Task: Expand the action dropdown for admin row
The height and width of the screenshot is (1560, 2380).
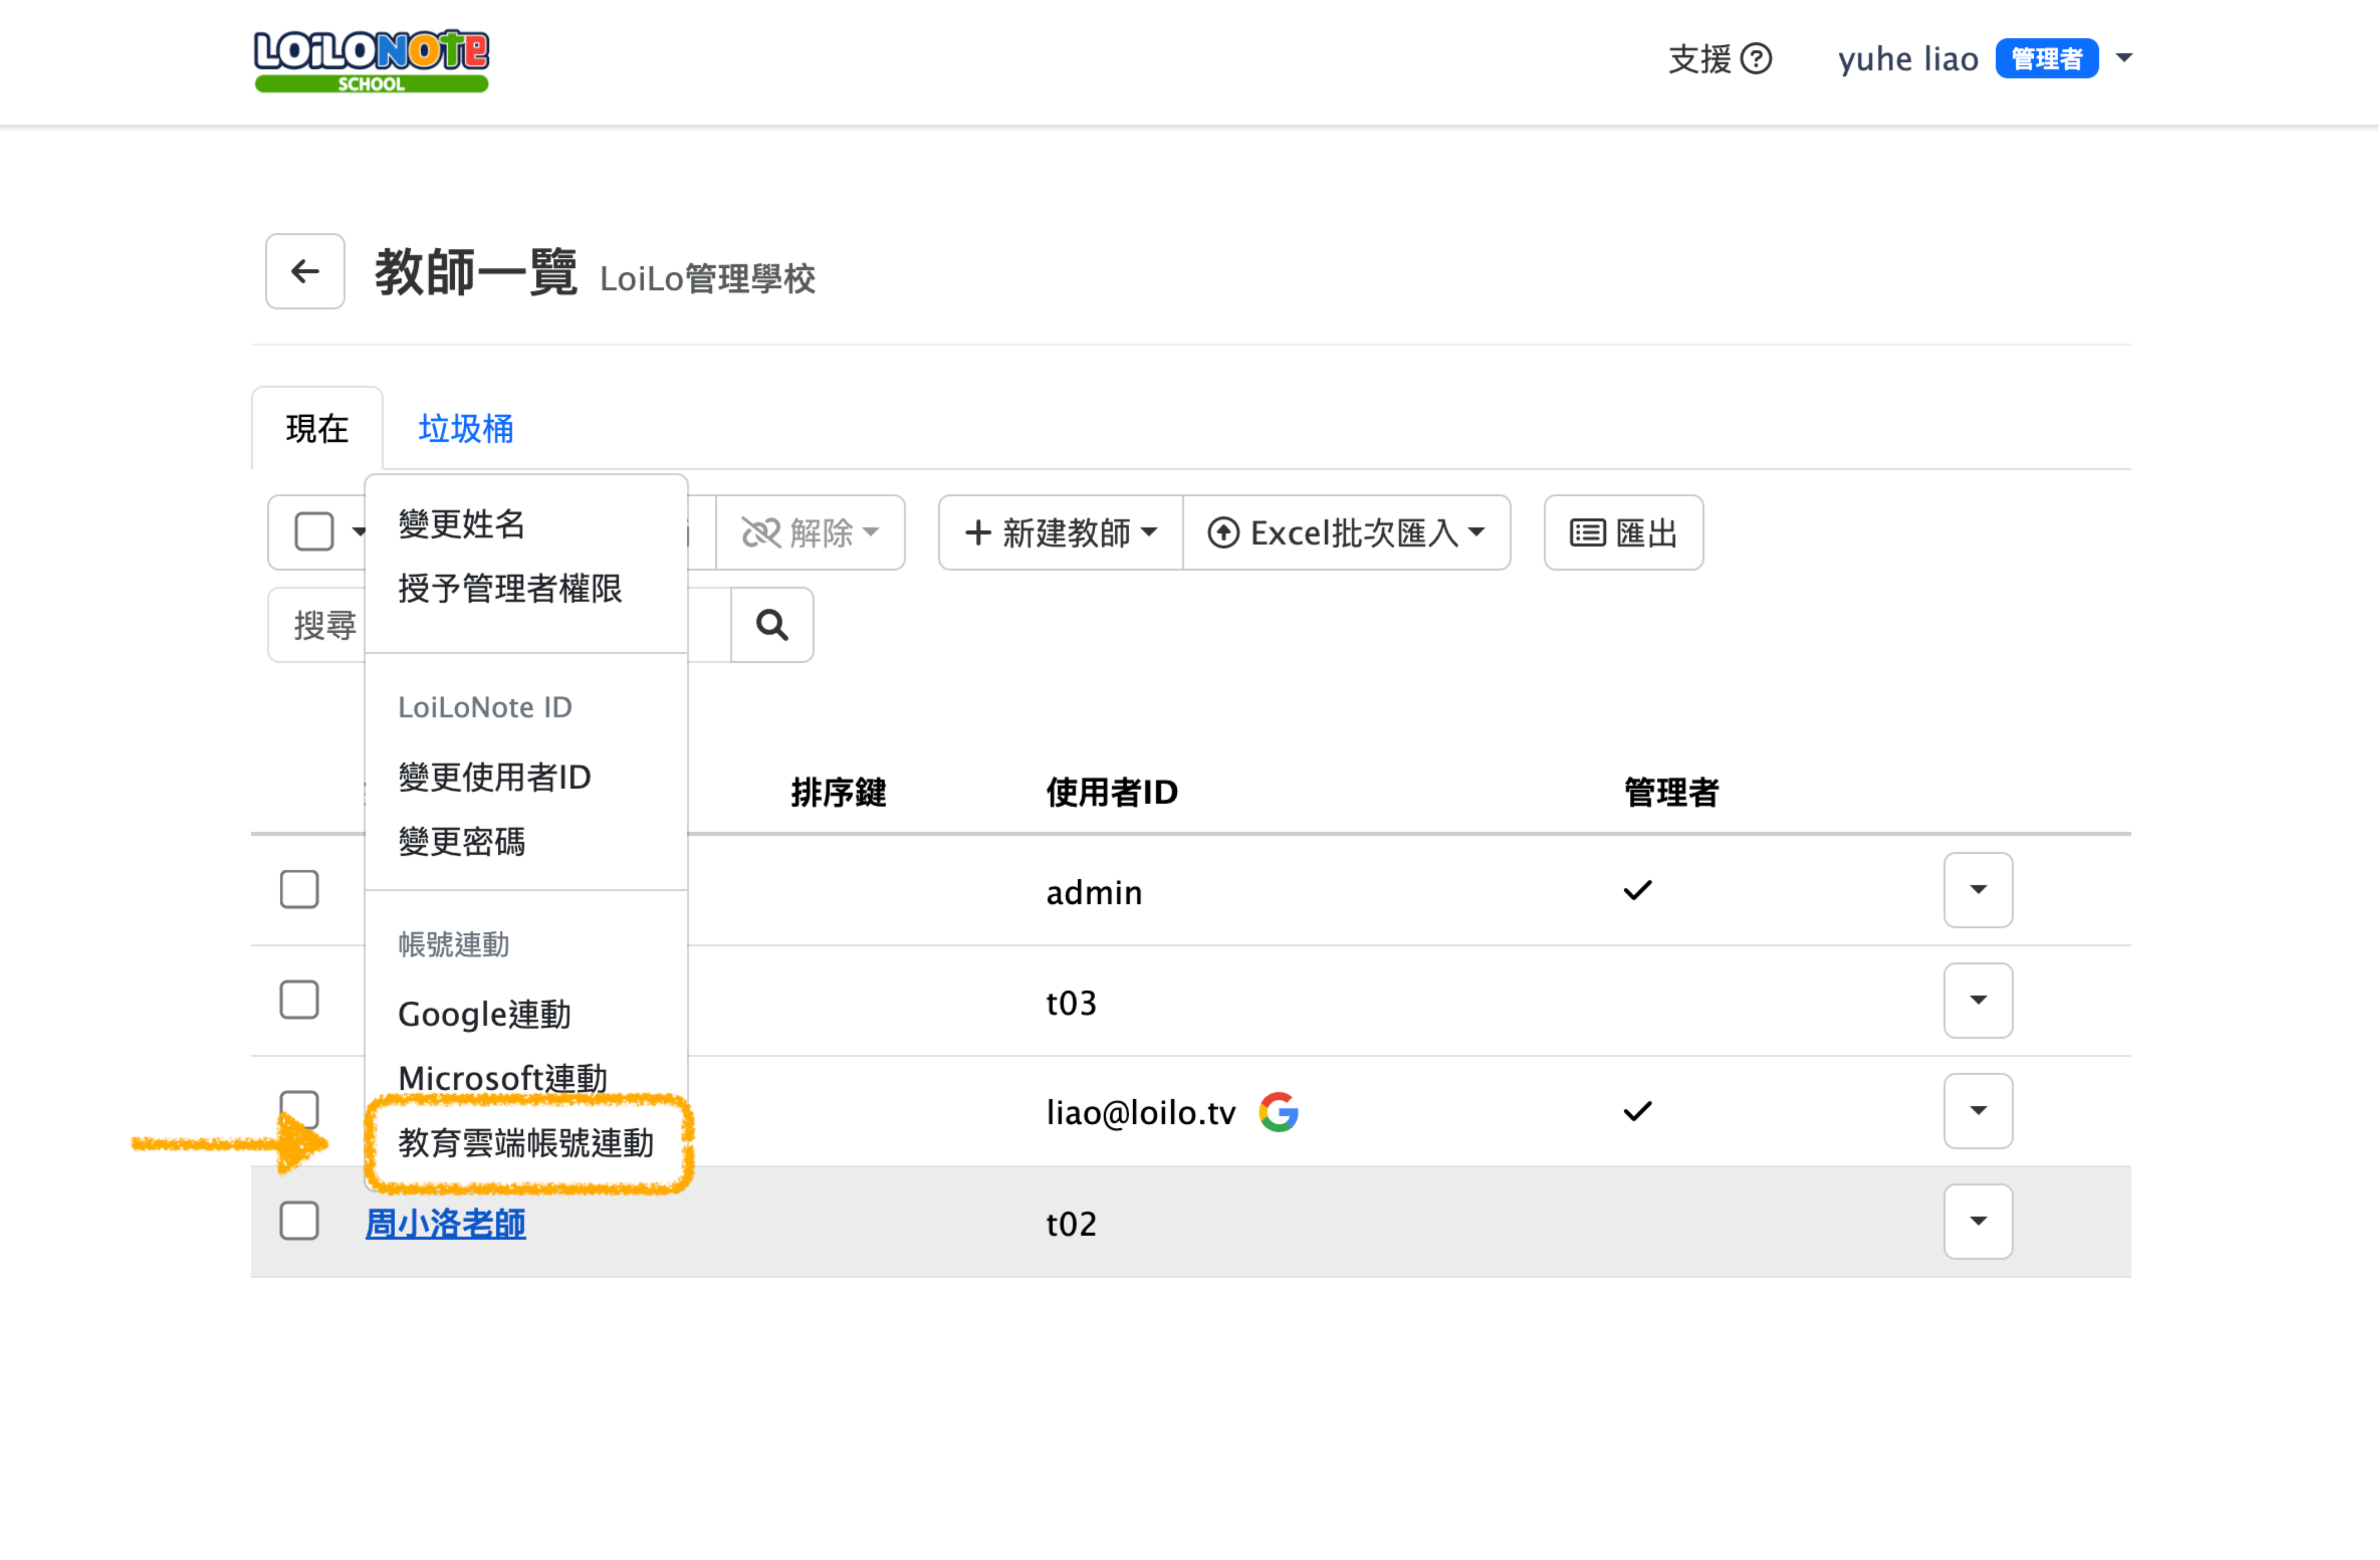Action: pyautogui.click(x=1978, y=890)
